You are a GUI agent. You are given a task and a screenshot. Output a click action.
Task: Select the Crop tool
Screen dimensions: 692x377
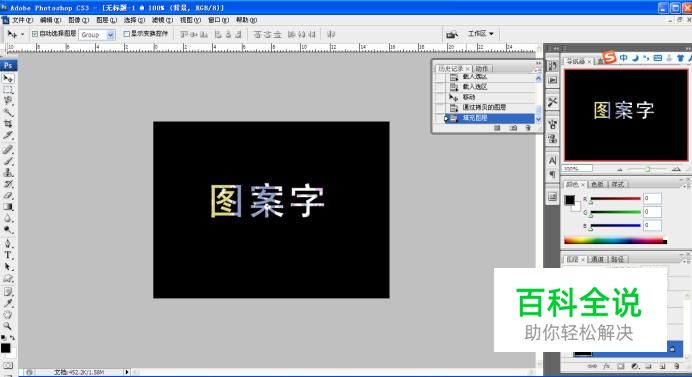point(8,124)
